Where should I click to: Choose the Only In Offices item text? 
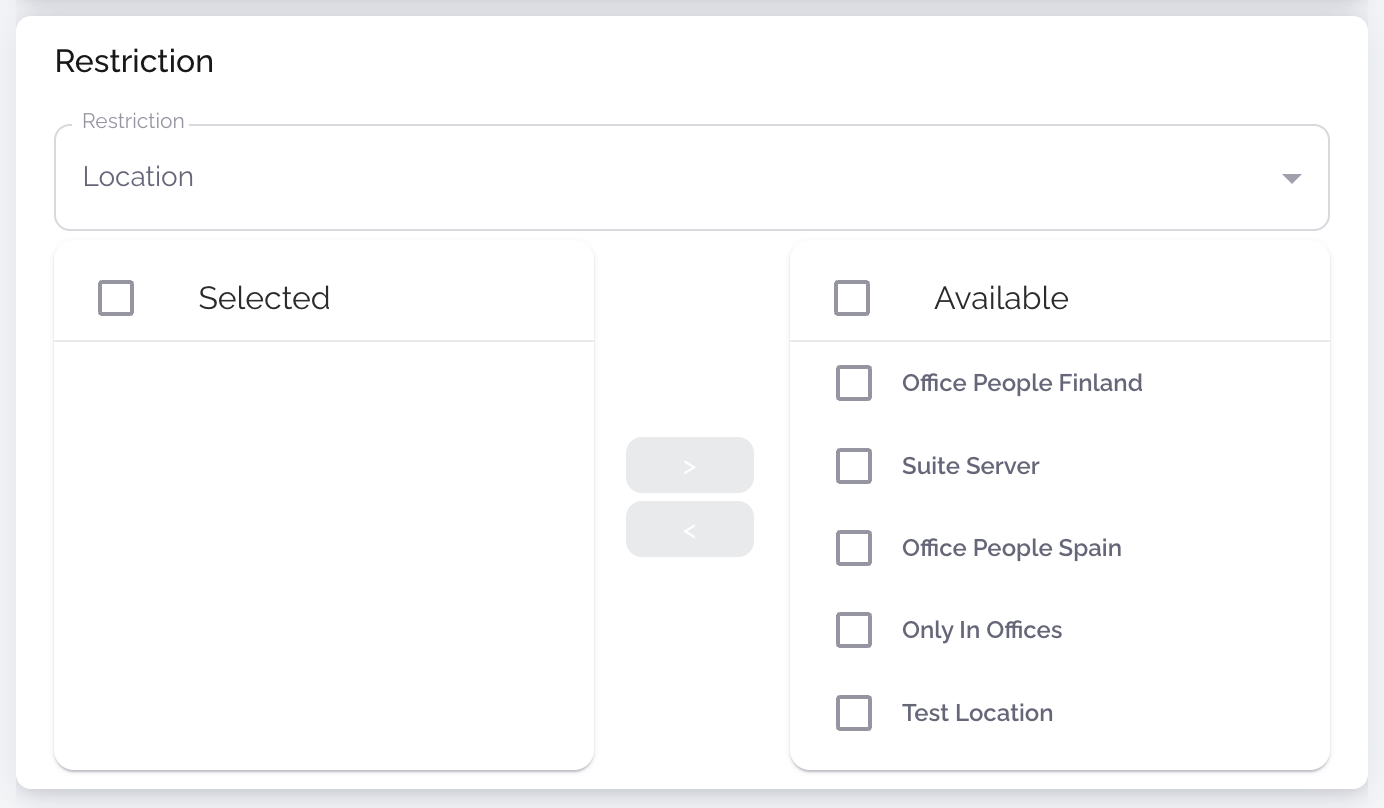click(981, 630)
